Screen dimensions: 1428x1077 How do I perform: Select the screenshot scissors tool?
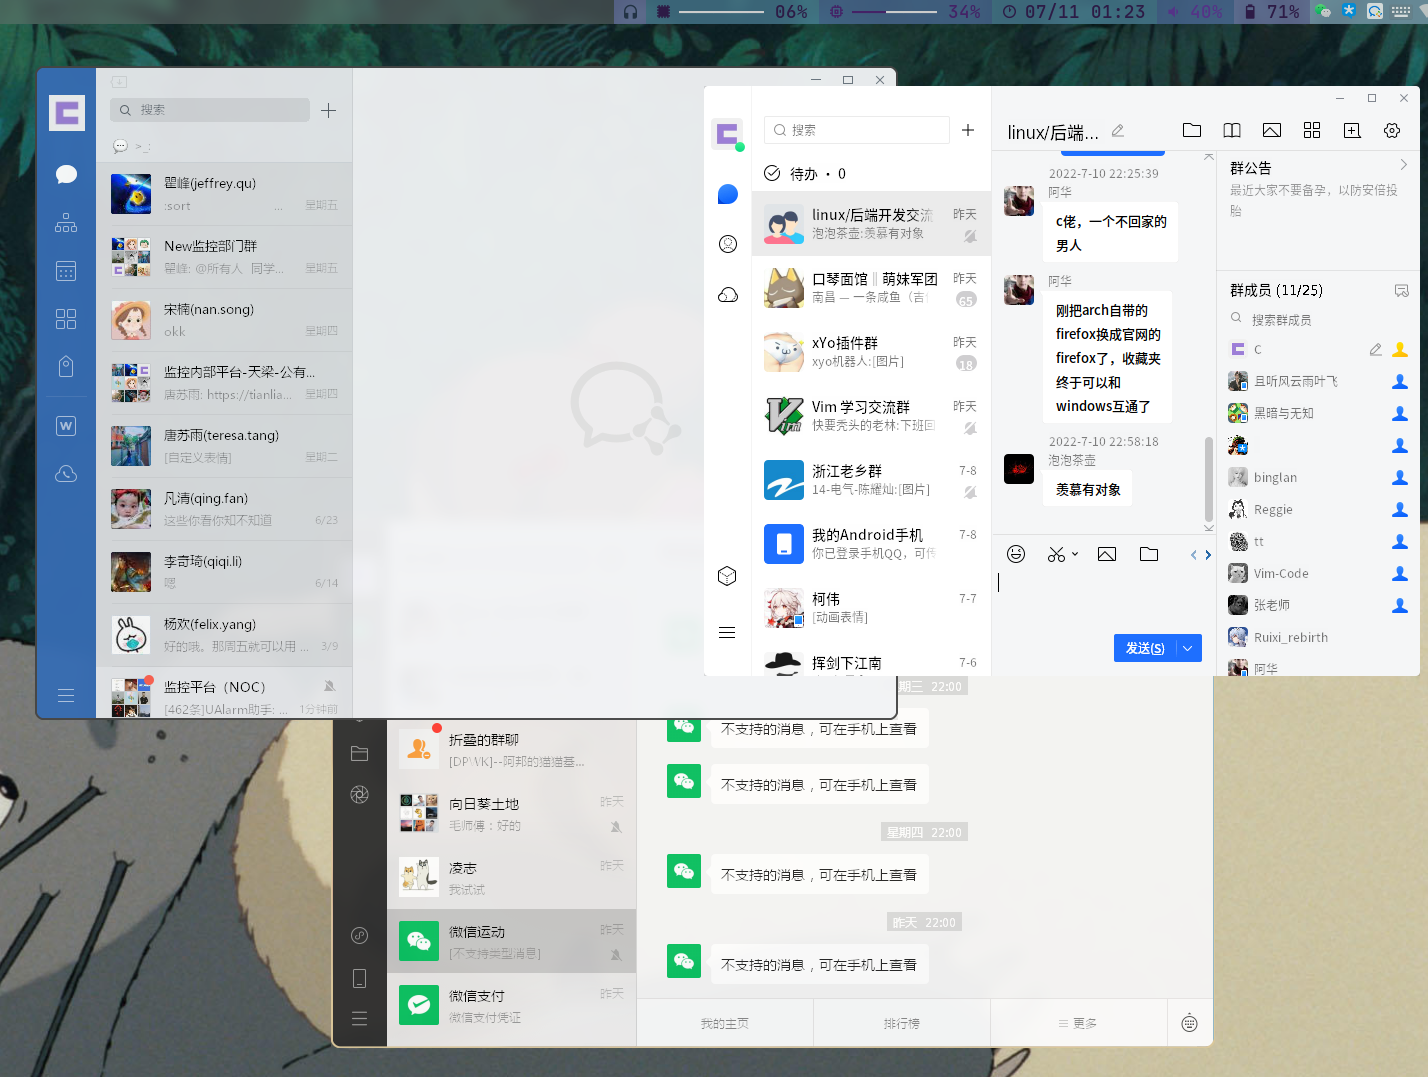(x=1056, y=553)
